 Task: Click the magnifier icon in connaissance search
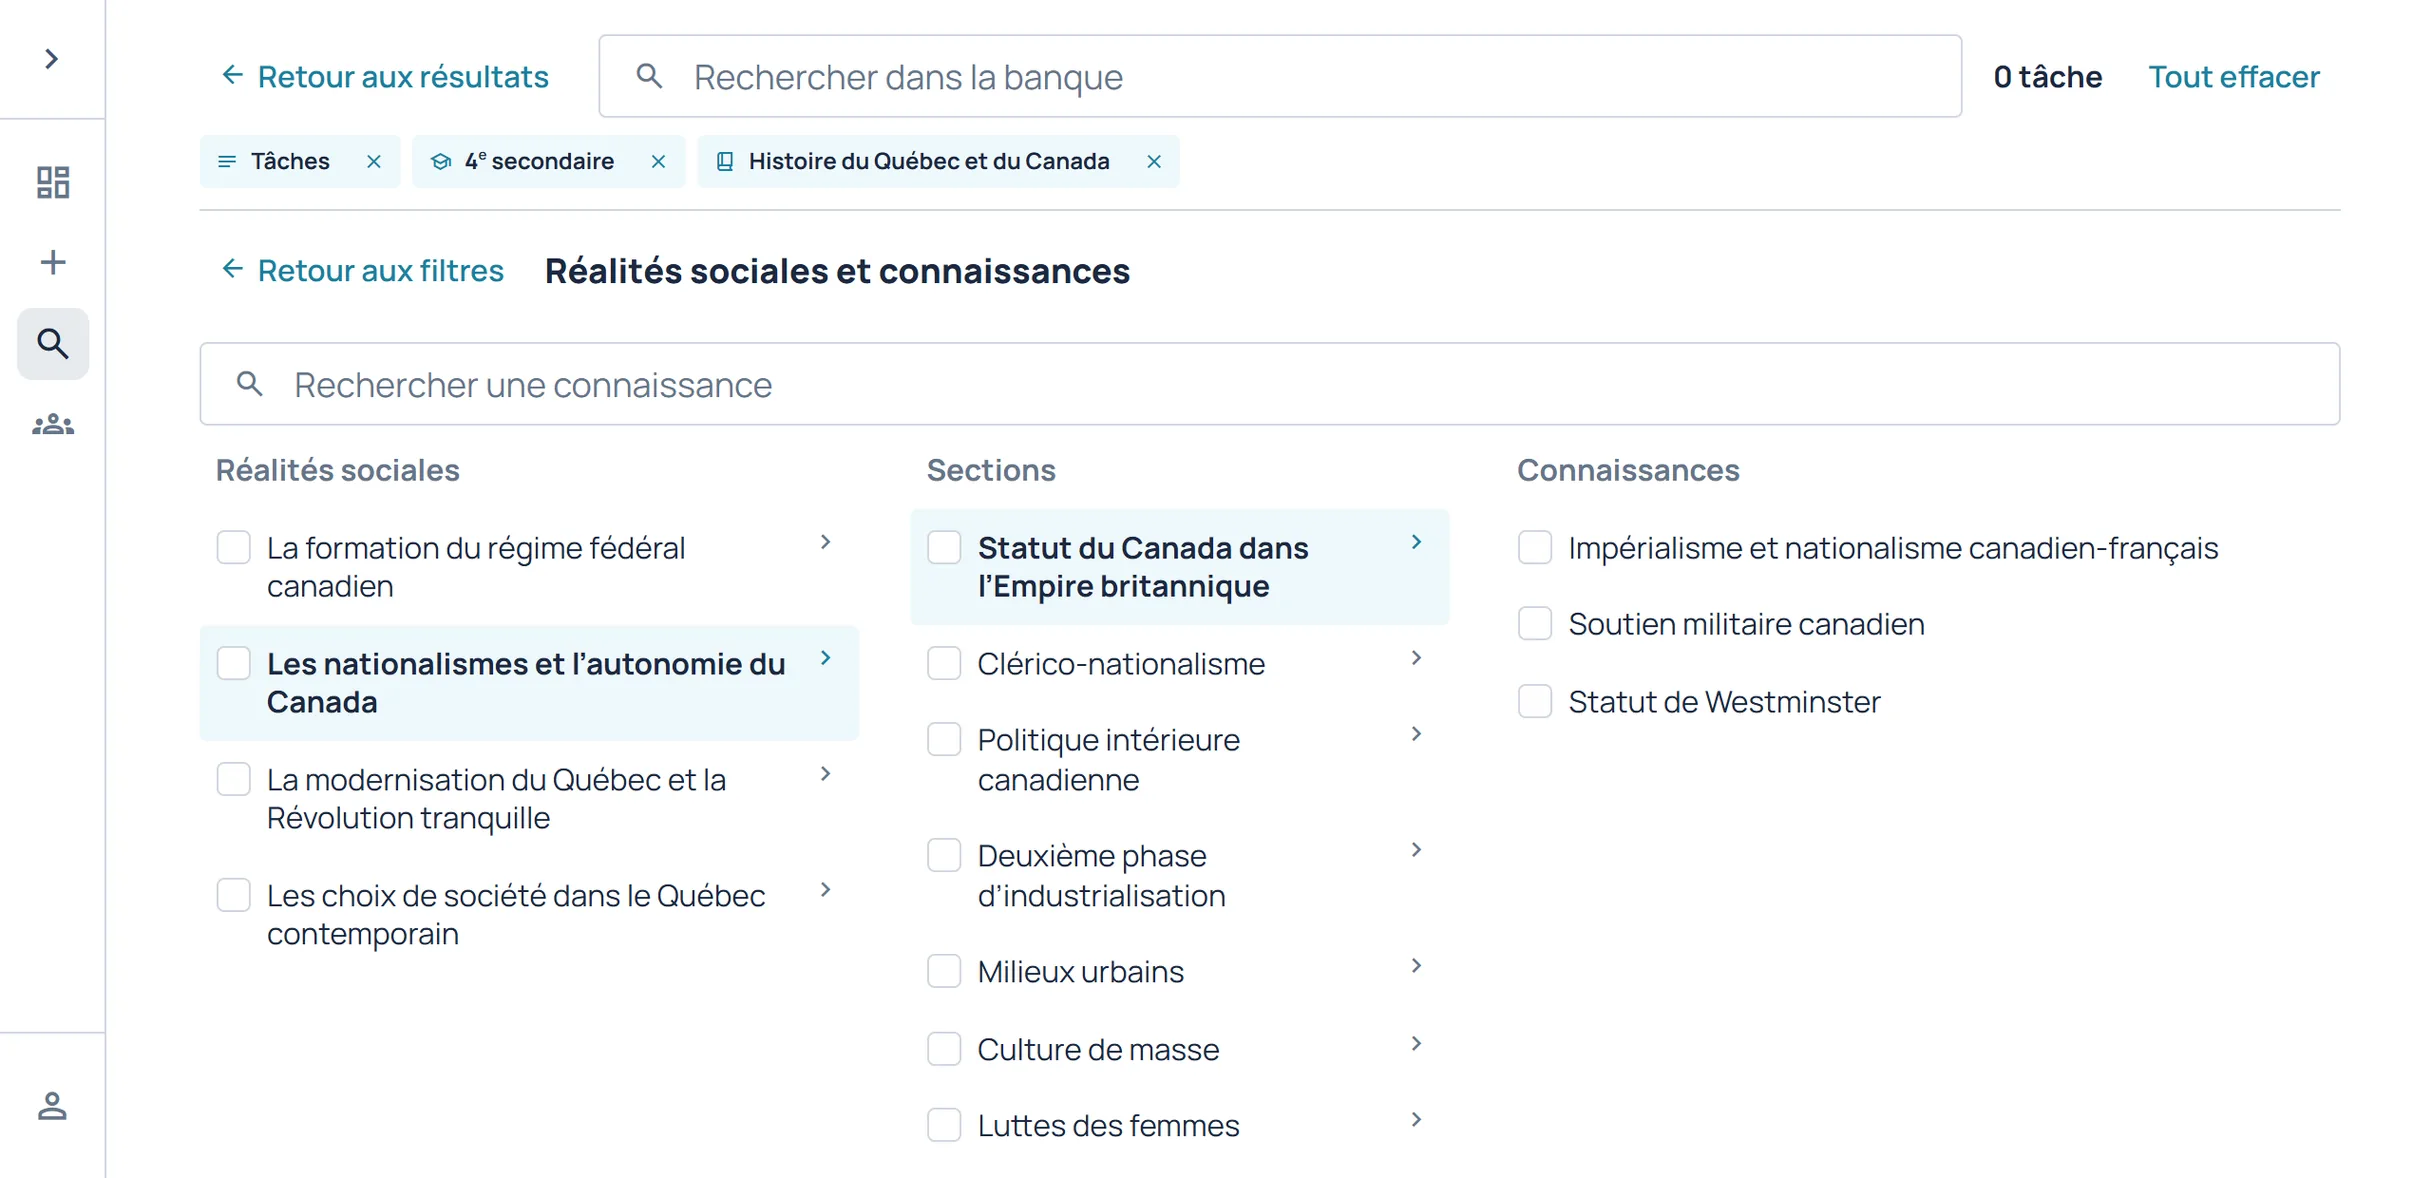click(250, 384)
